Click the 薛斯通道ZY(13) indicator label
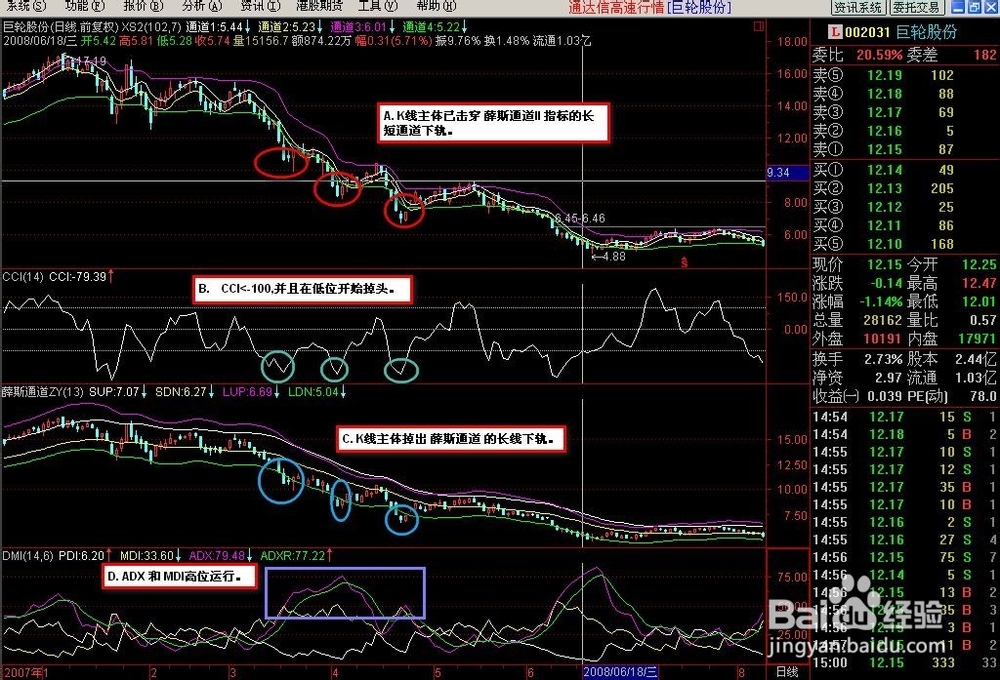The height and width of the screenshot is (680, 1000). tap(43, 392)
